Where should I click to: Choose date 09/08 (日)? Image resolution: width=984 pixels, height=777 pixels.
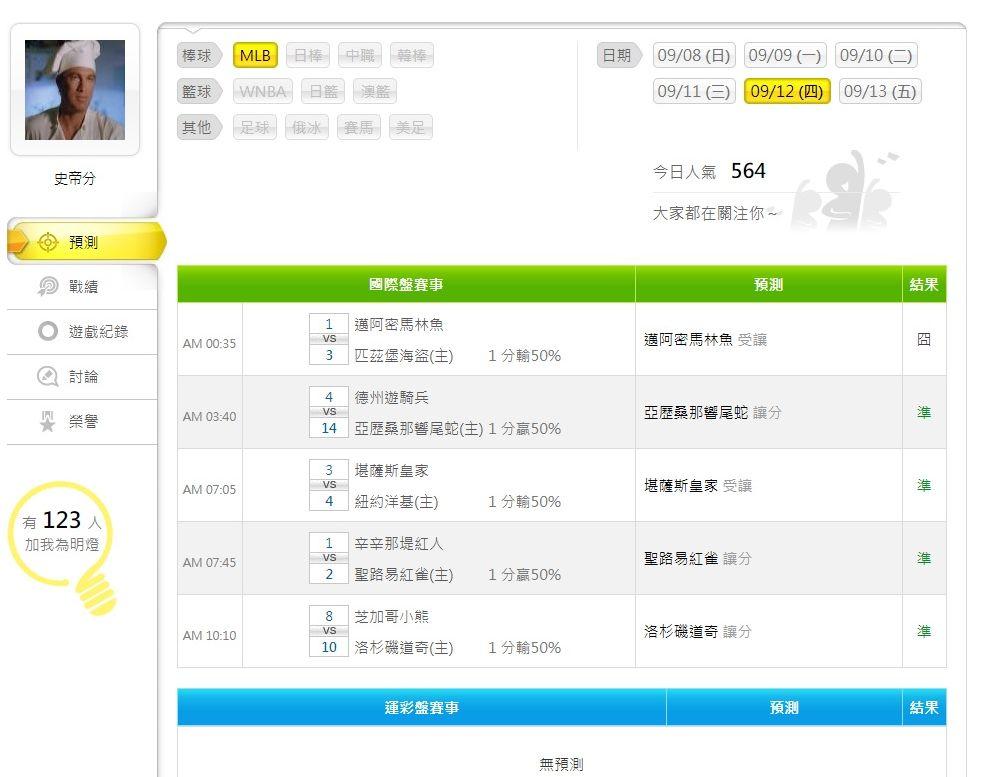click(694, 55)
